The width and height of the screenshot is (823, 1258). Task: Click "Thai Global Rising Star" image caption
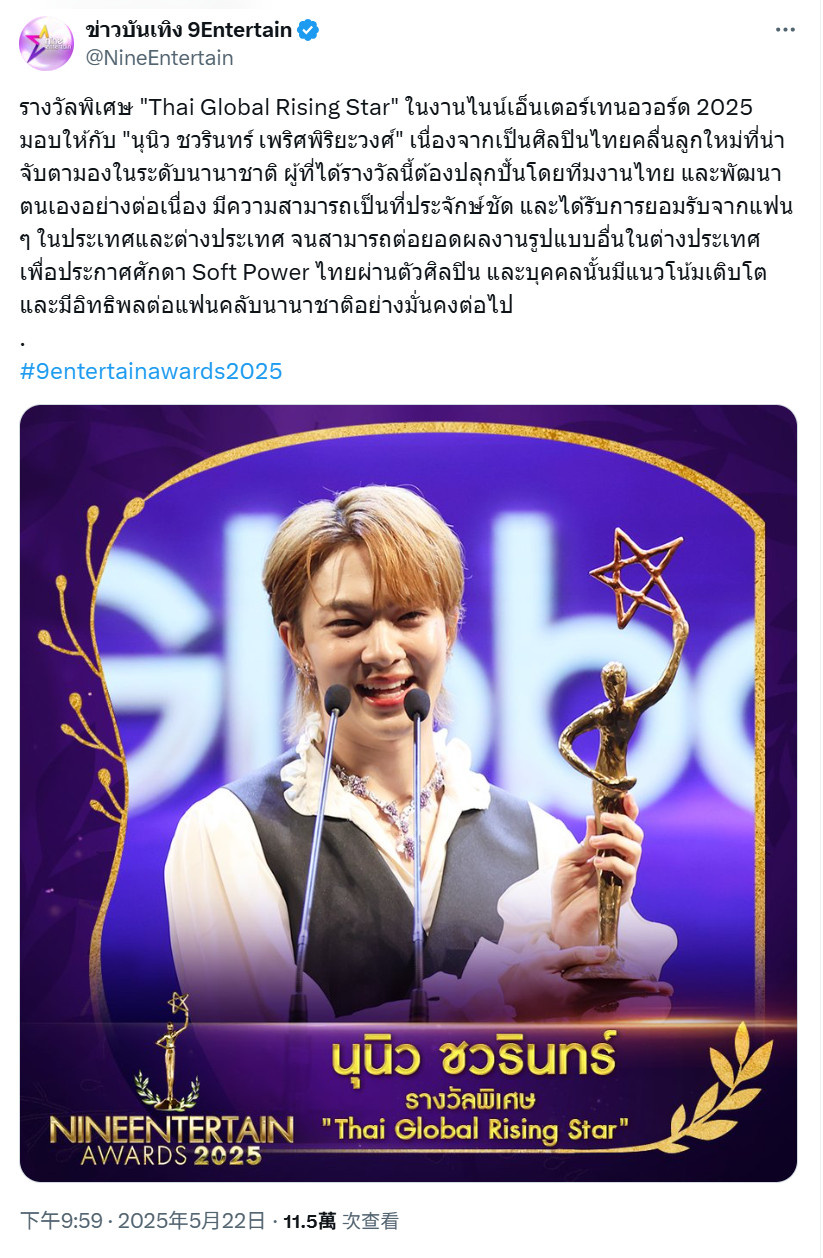[475, 1130]
